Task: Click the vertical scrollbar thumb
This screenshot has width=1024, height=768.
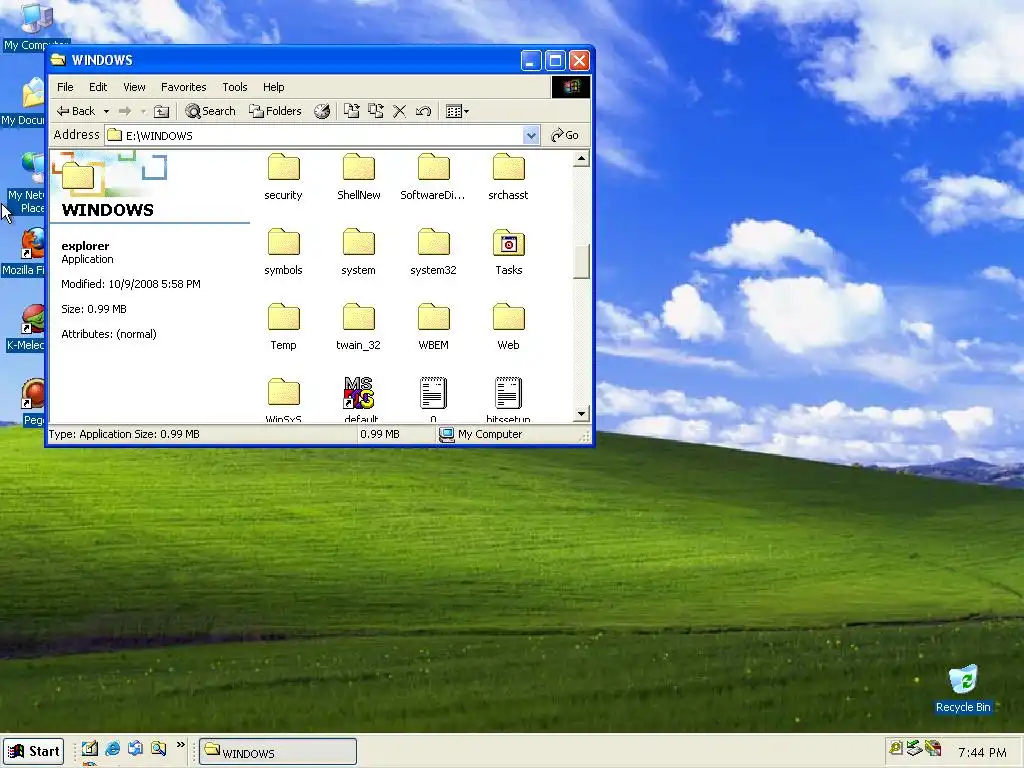Action: 581,261
